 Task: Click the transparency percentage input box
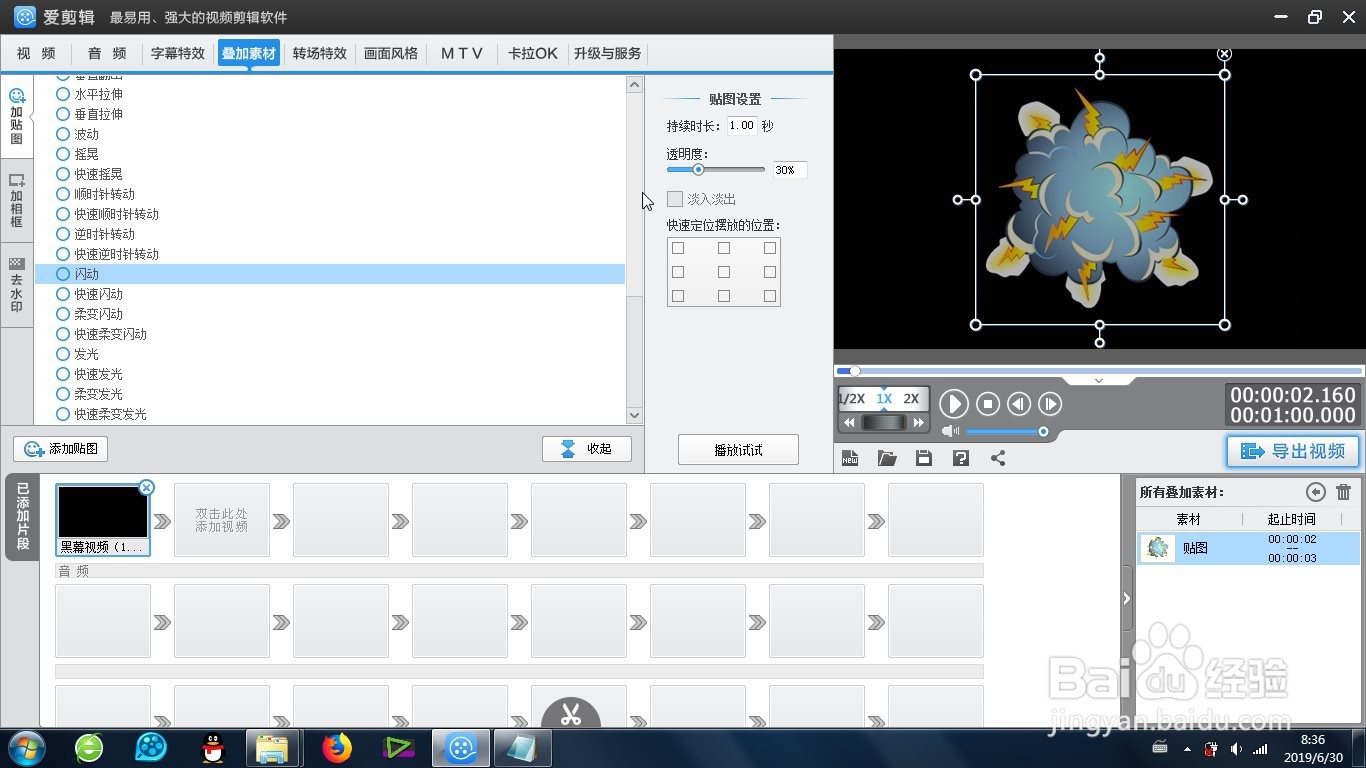[x=790, y=170]
